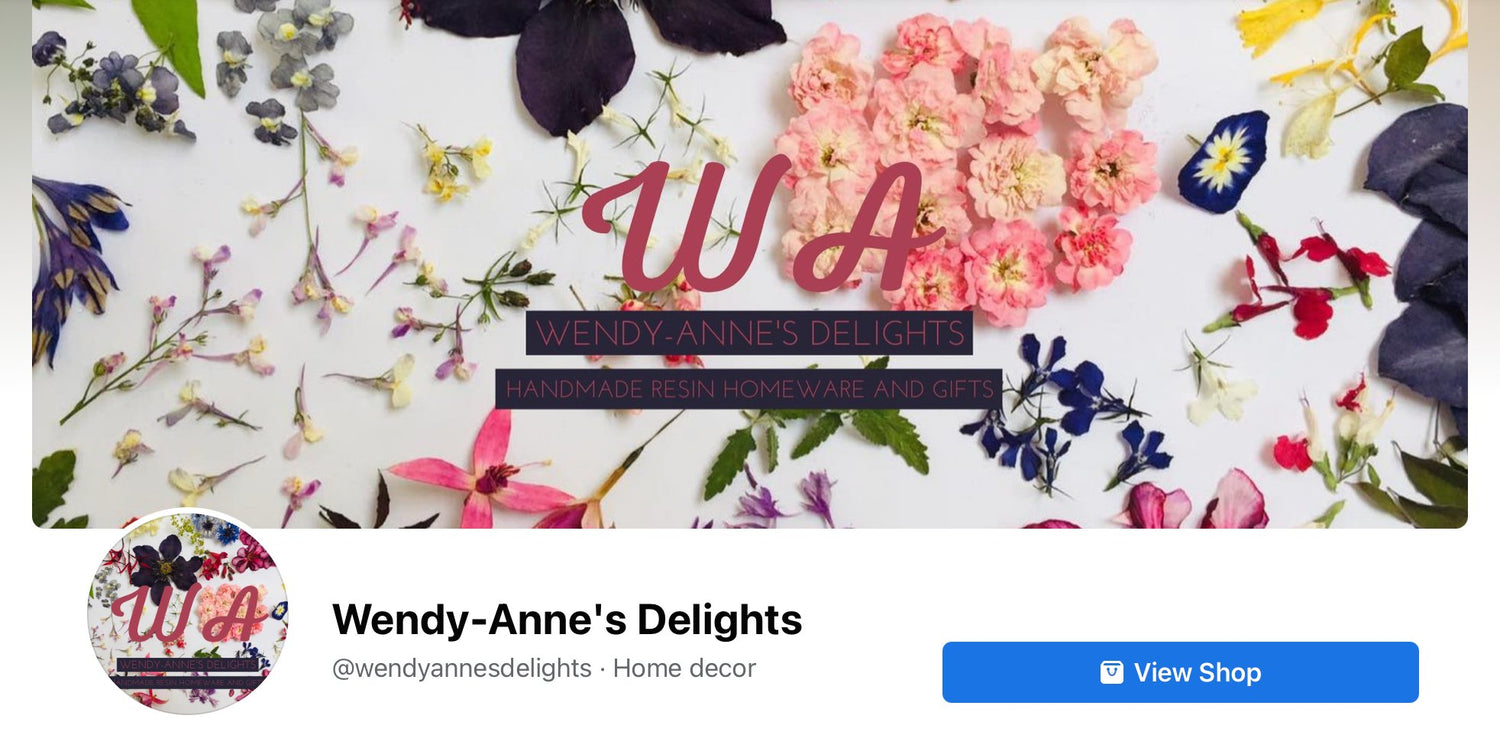Click the blue and yellow pansy flower

pos(1223,161)
